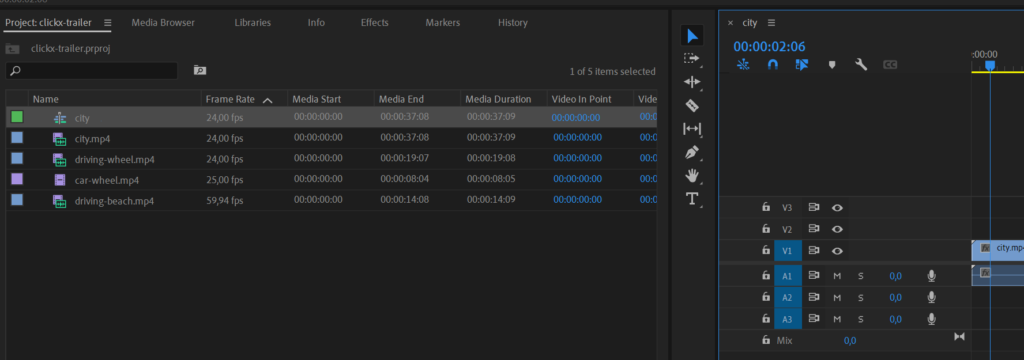
Task: Mute track A1
Action: click(837, 276)
